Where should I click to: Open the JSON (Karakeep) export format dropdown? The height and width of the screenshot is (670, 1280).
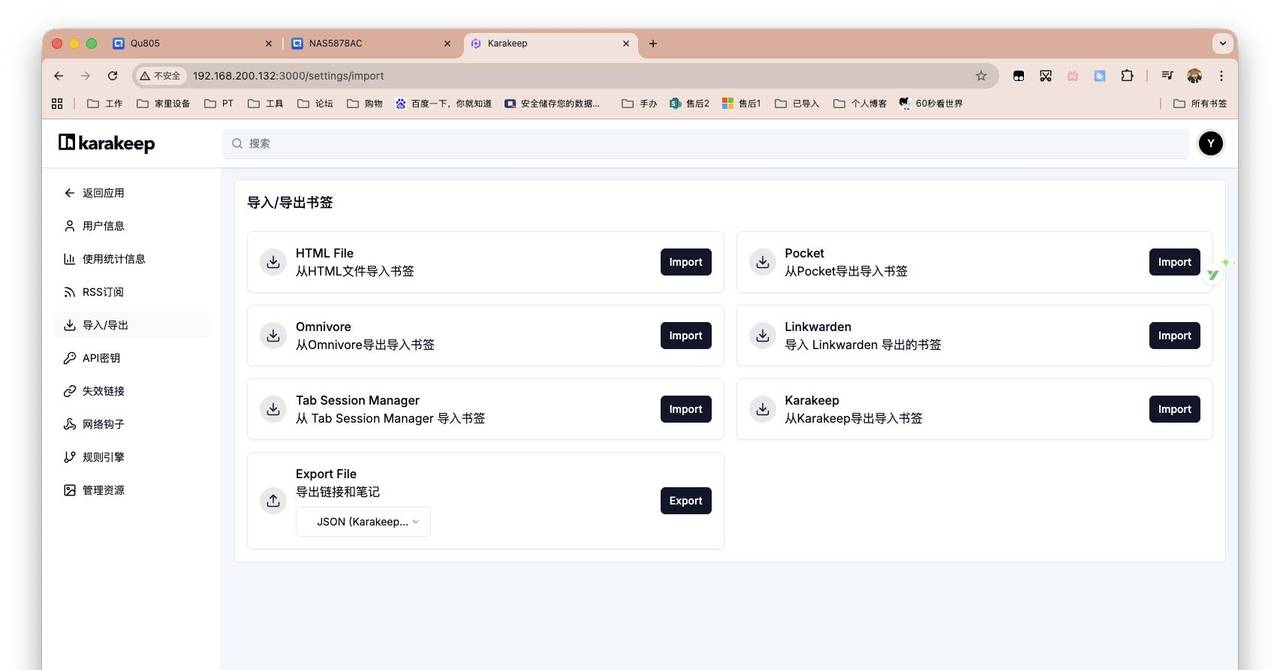pos(363,521)
